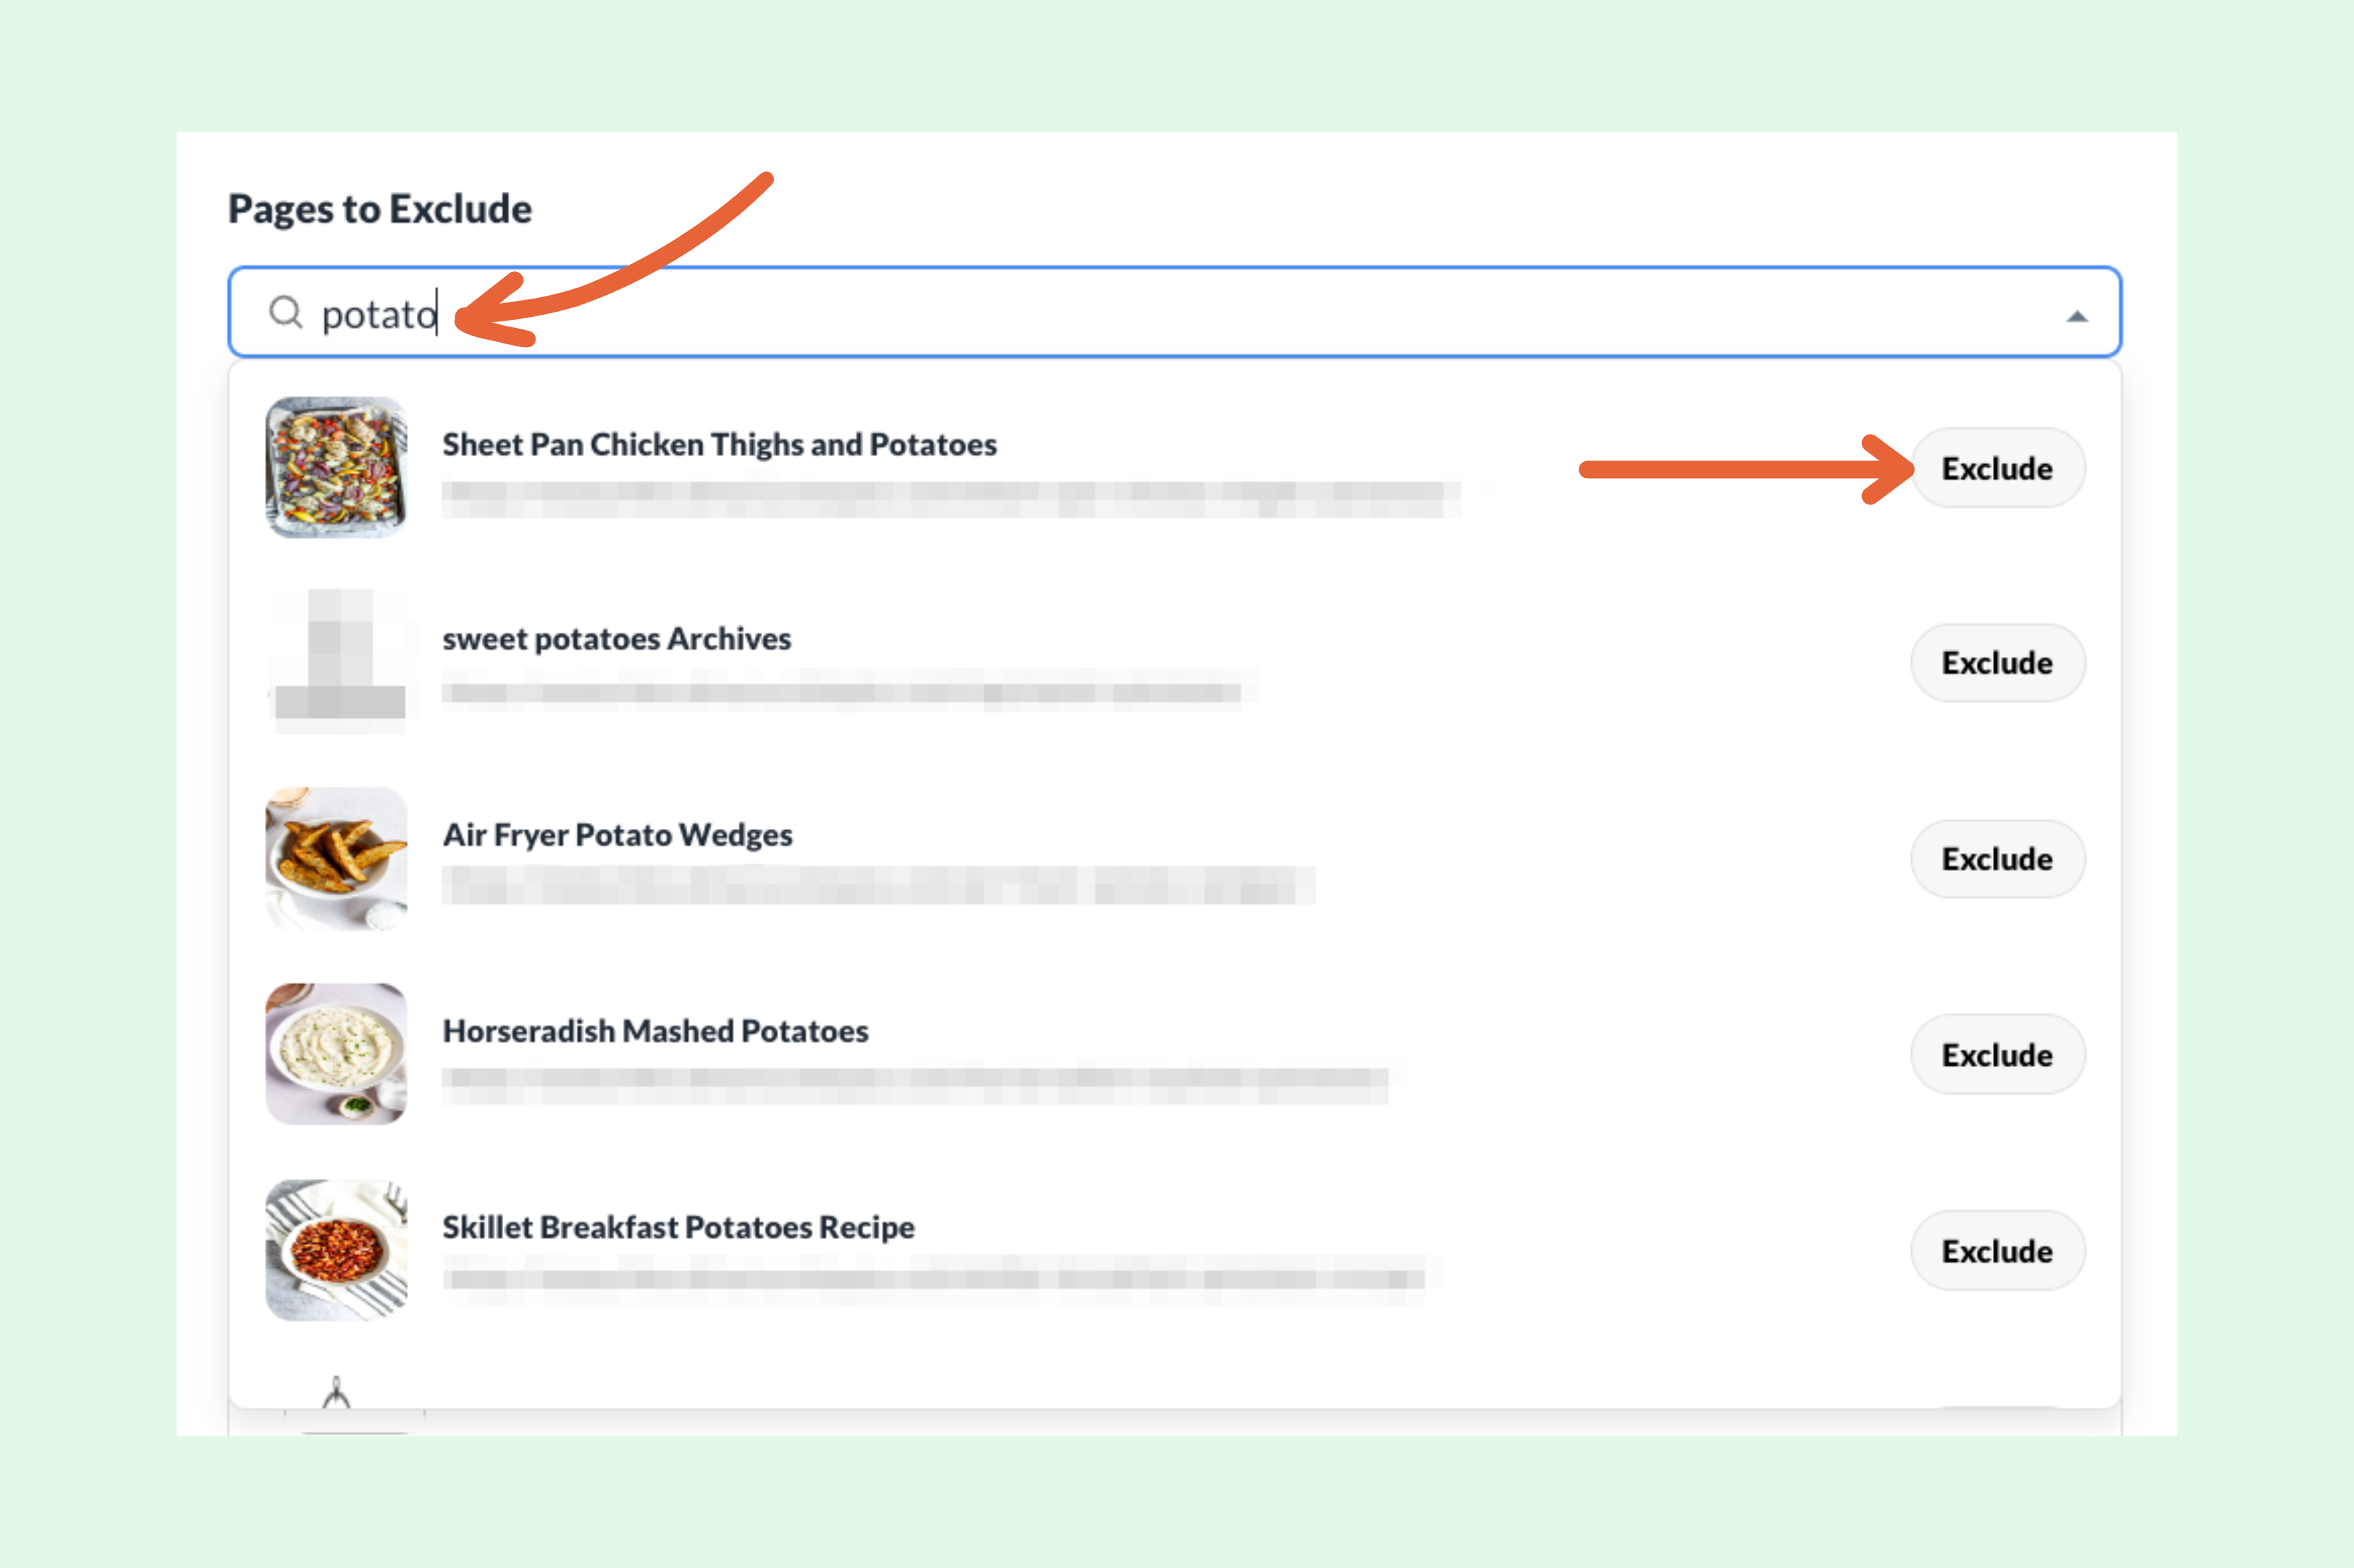Click the blurred URL under Air Fryer Potato Wedges
This screenshot has width=2354, height=1568.
click(x=878, y=885)
